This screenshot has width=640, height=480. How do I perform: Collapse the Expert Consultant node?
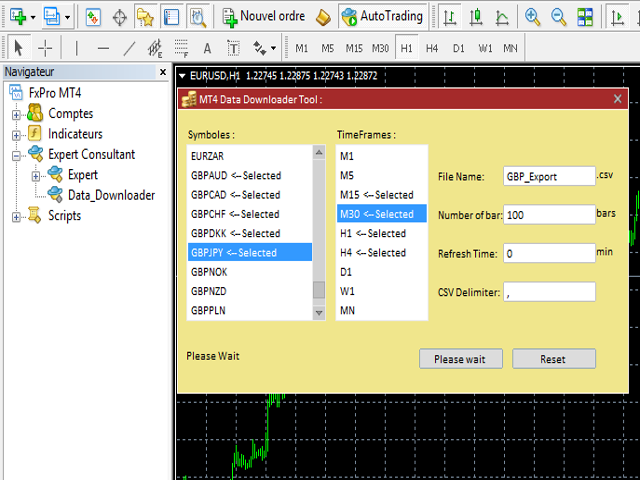pos(16,156)
